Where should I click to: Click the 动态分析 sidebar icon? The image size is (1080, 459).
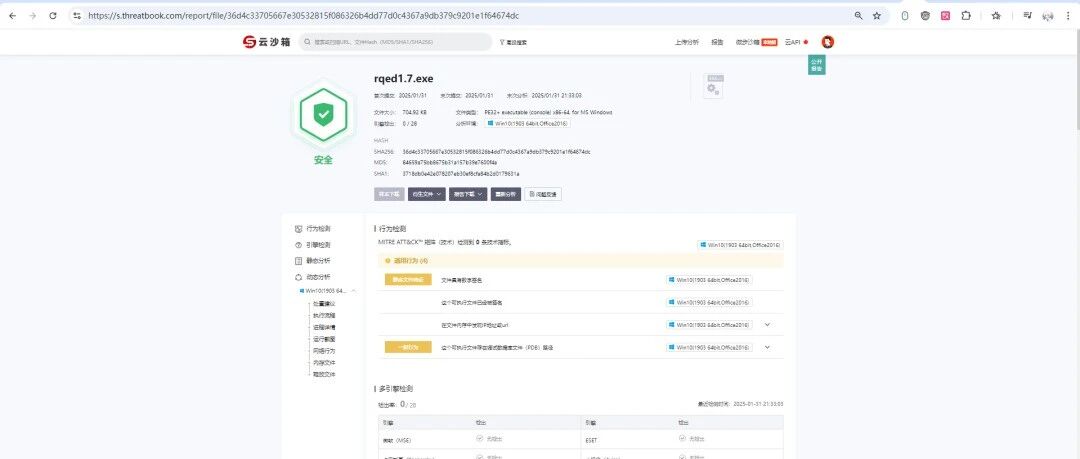298,277
